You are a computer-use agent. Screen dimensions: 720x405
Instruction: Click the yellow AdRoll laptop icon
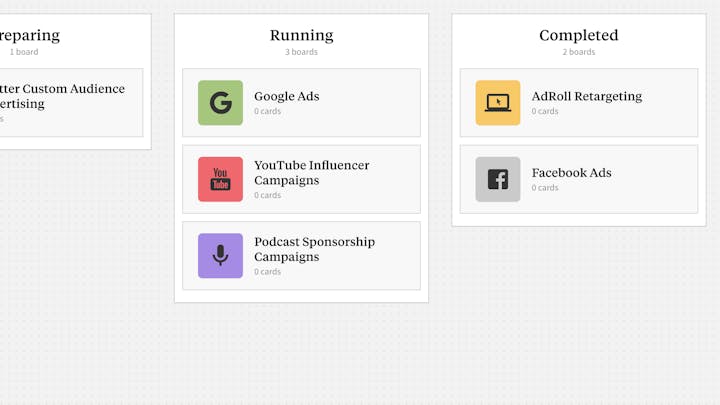[498, 103]
